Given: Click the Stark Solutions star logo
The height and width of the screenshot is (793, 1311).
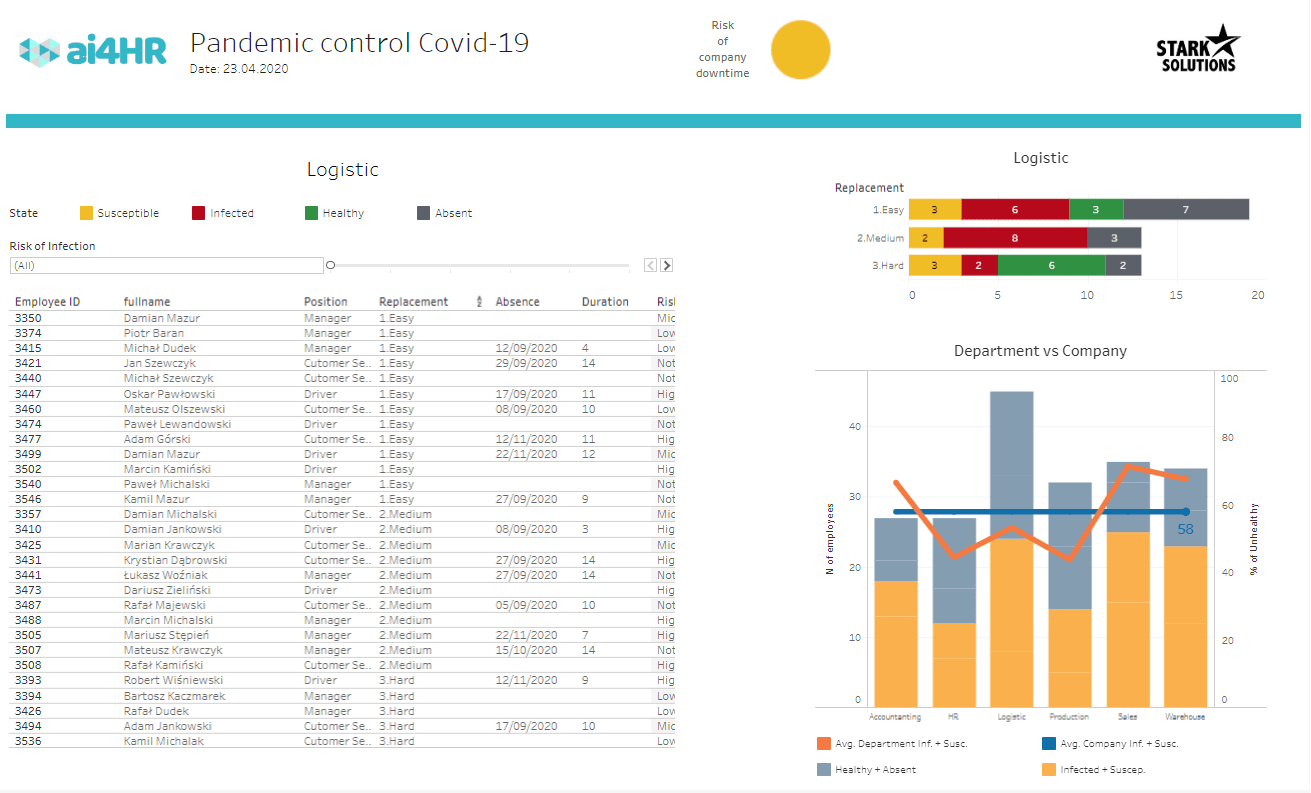Looking at the screenshot, I should pos(1197,50).
